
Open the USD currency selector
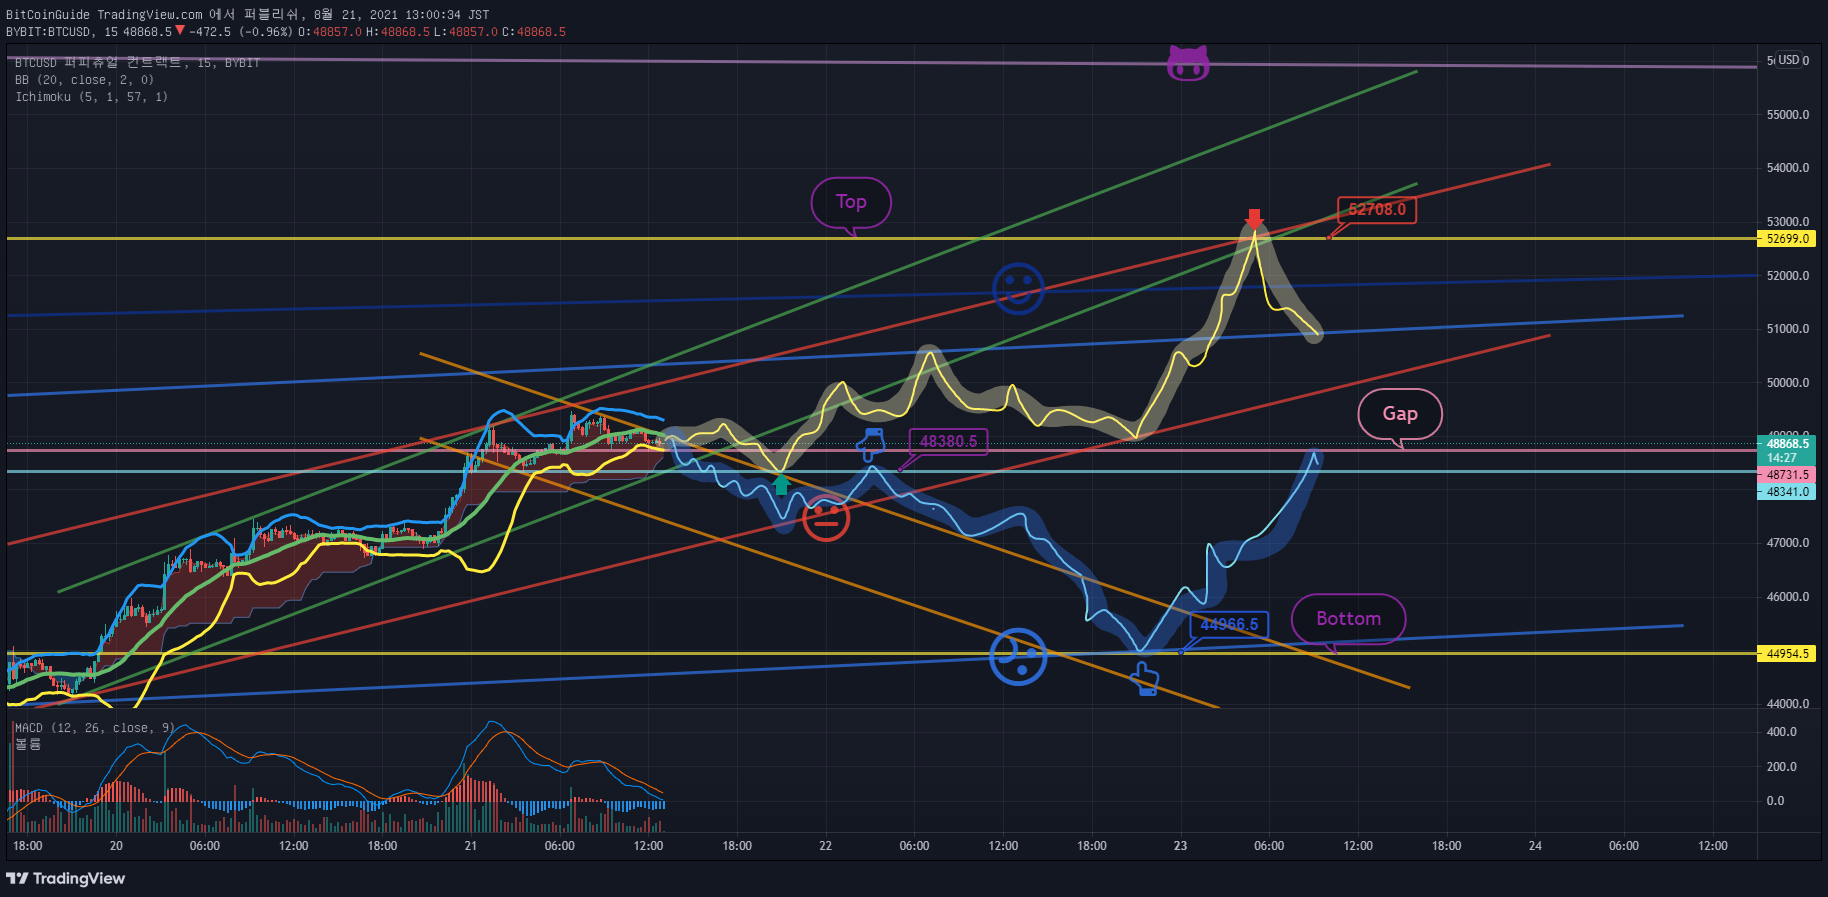tap(1789, 60)
